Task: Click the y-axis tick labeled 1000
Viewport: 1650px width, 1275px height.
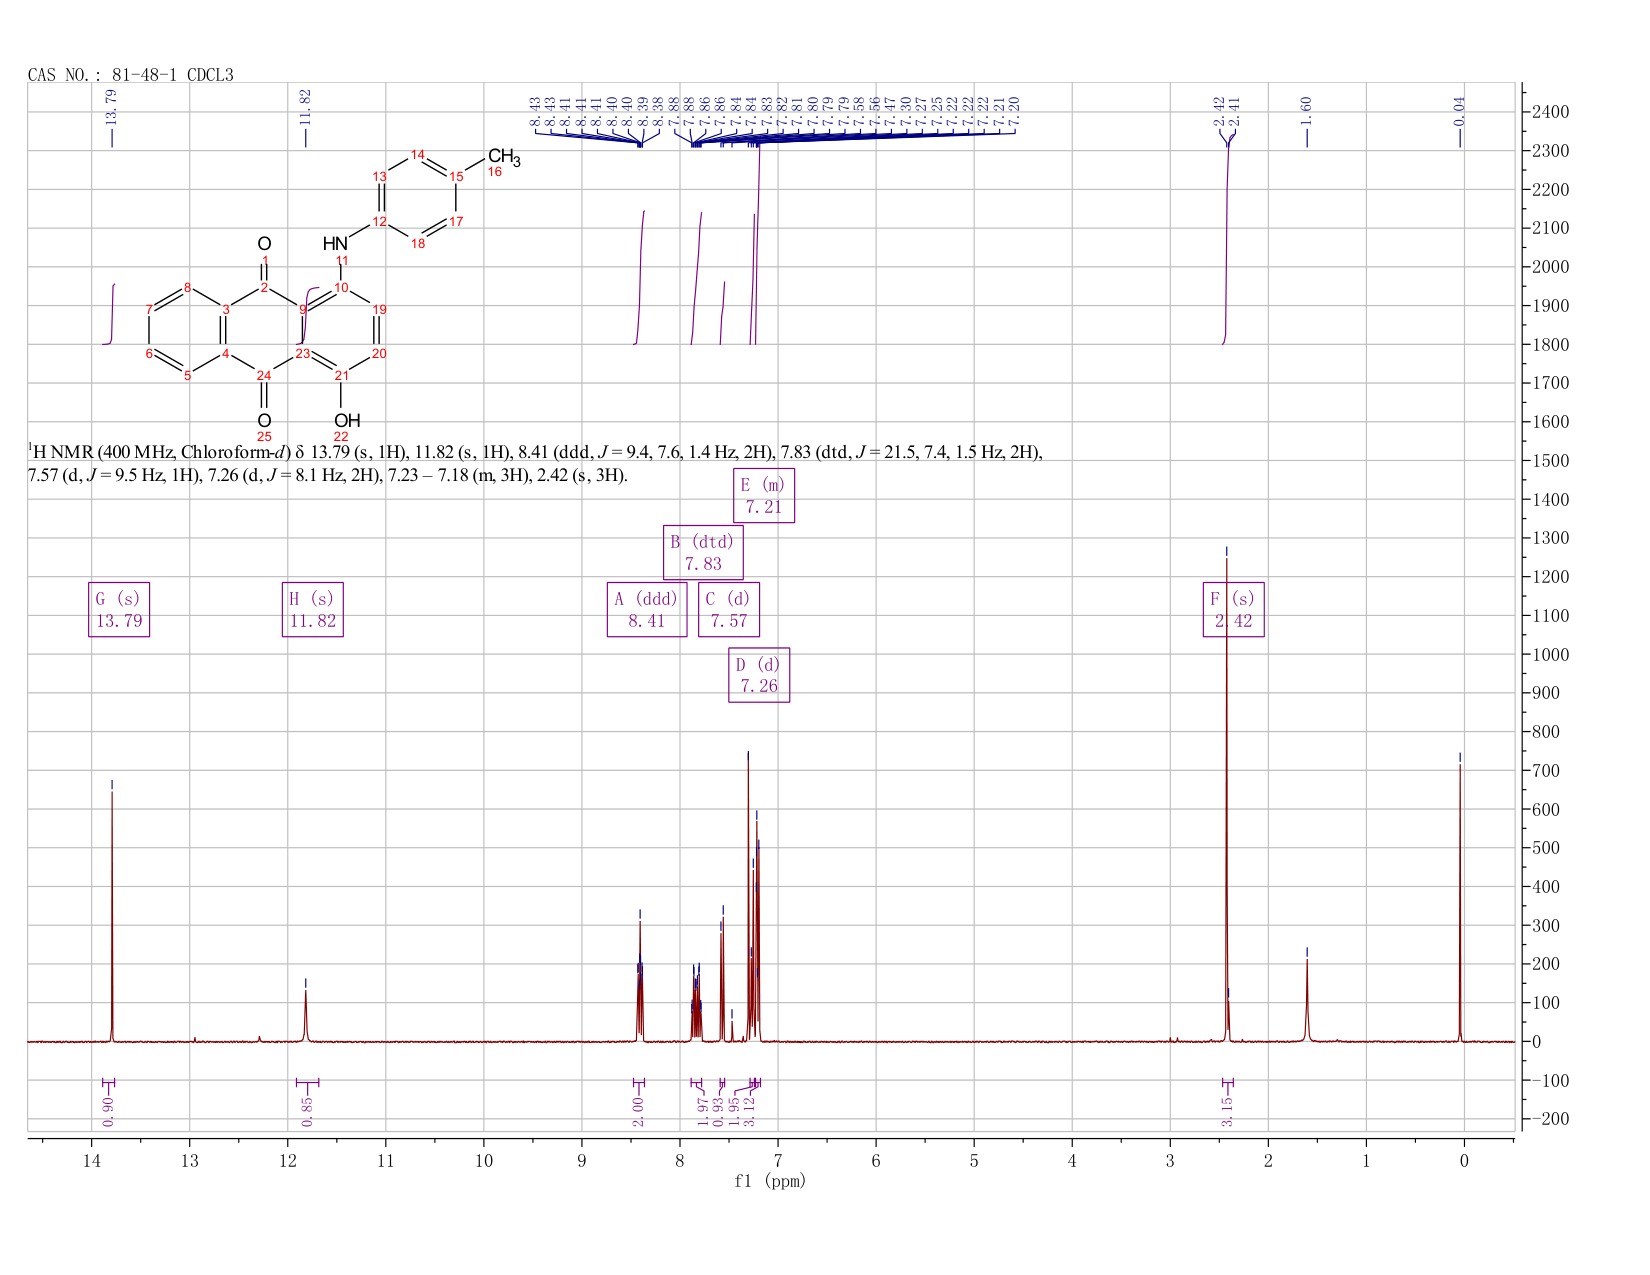Action: tap(1549, 654)
